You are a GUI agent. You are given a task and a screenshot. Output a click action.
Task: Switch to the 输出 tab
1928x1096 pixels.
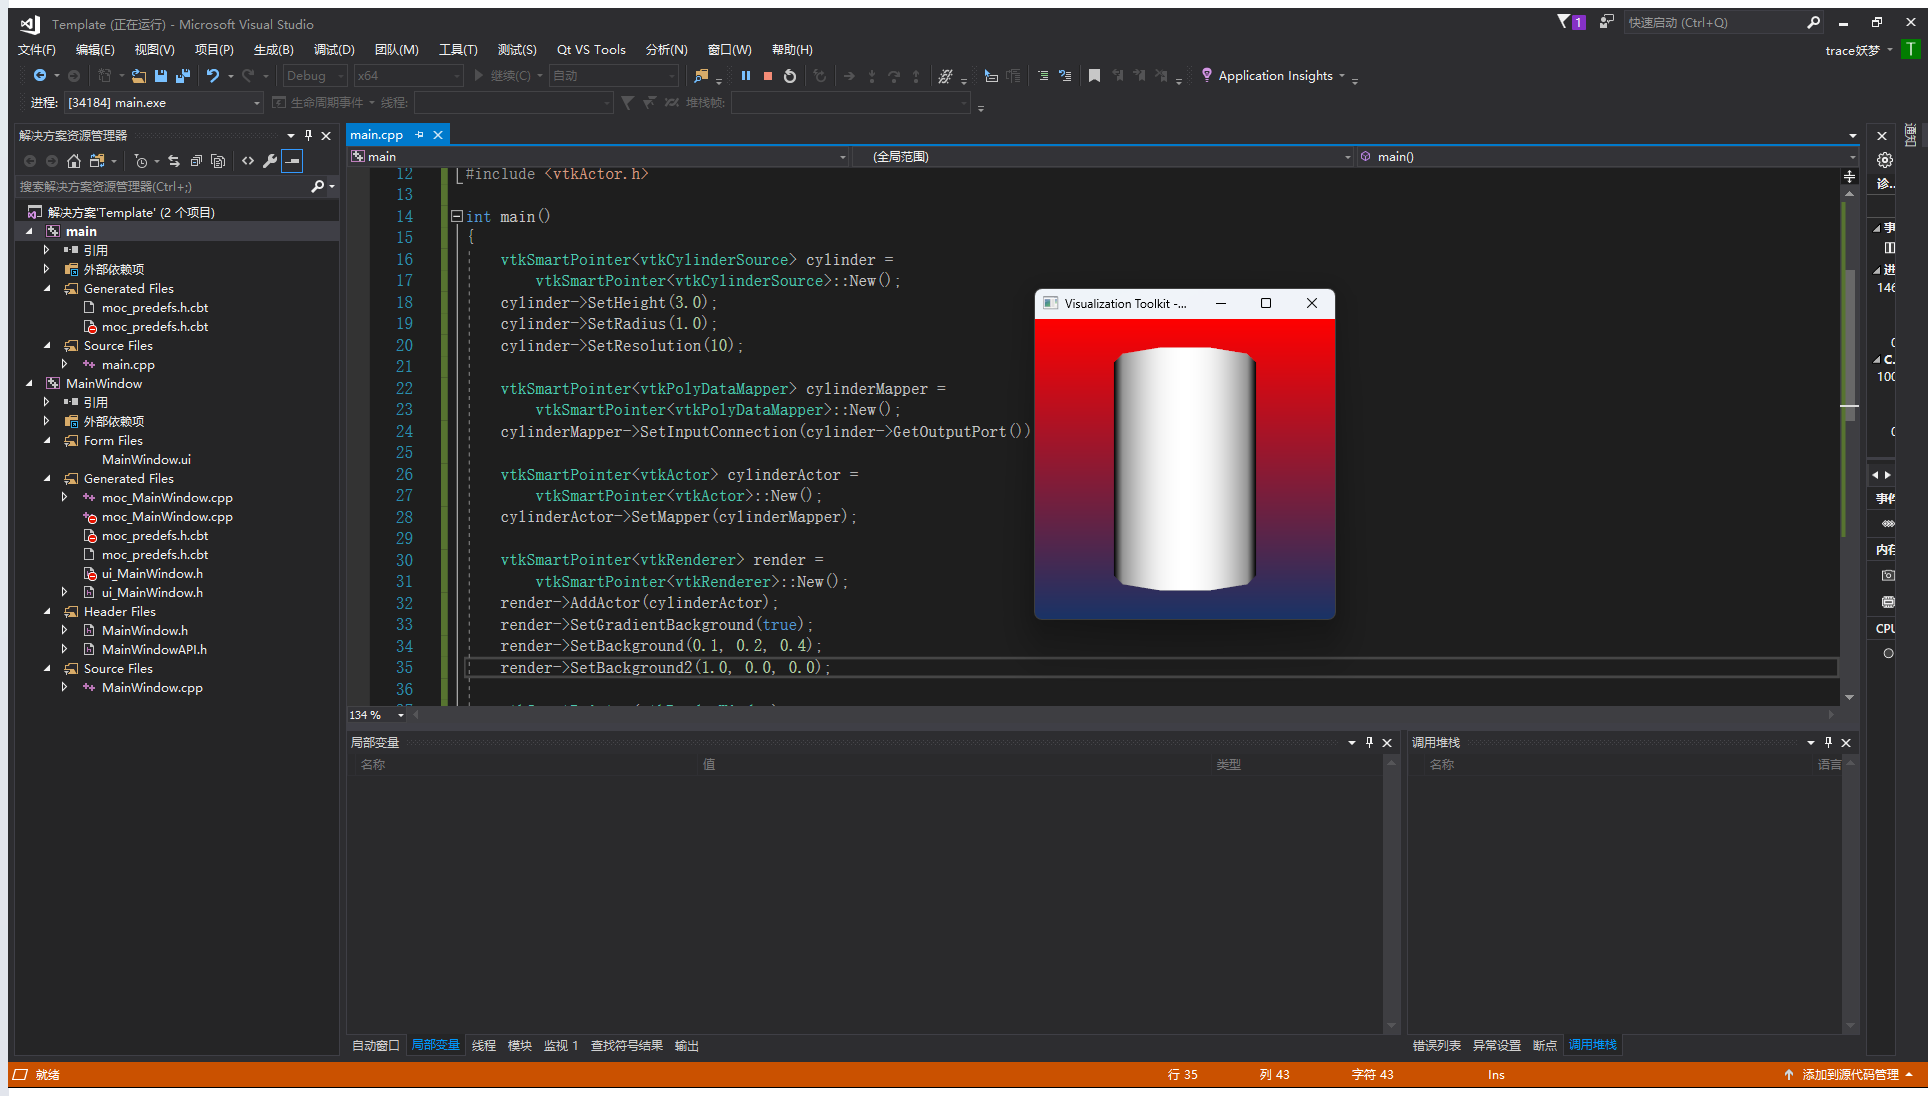pos(686,1045)
